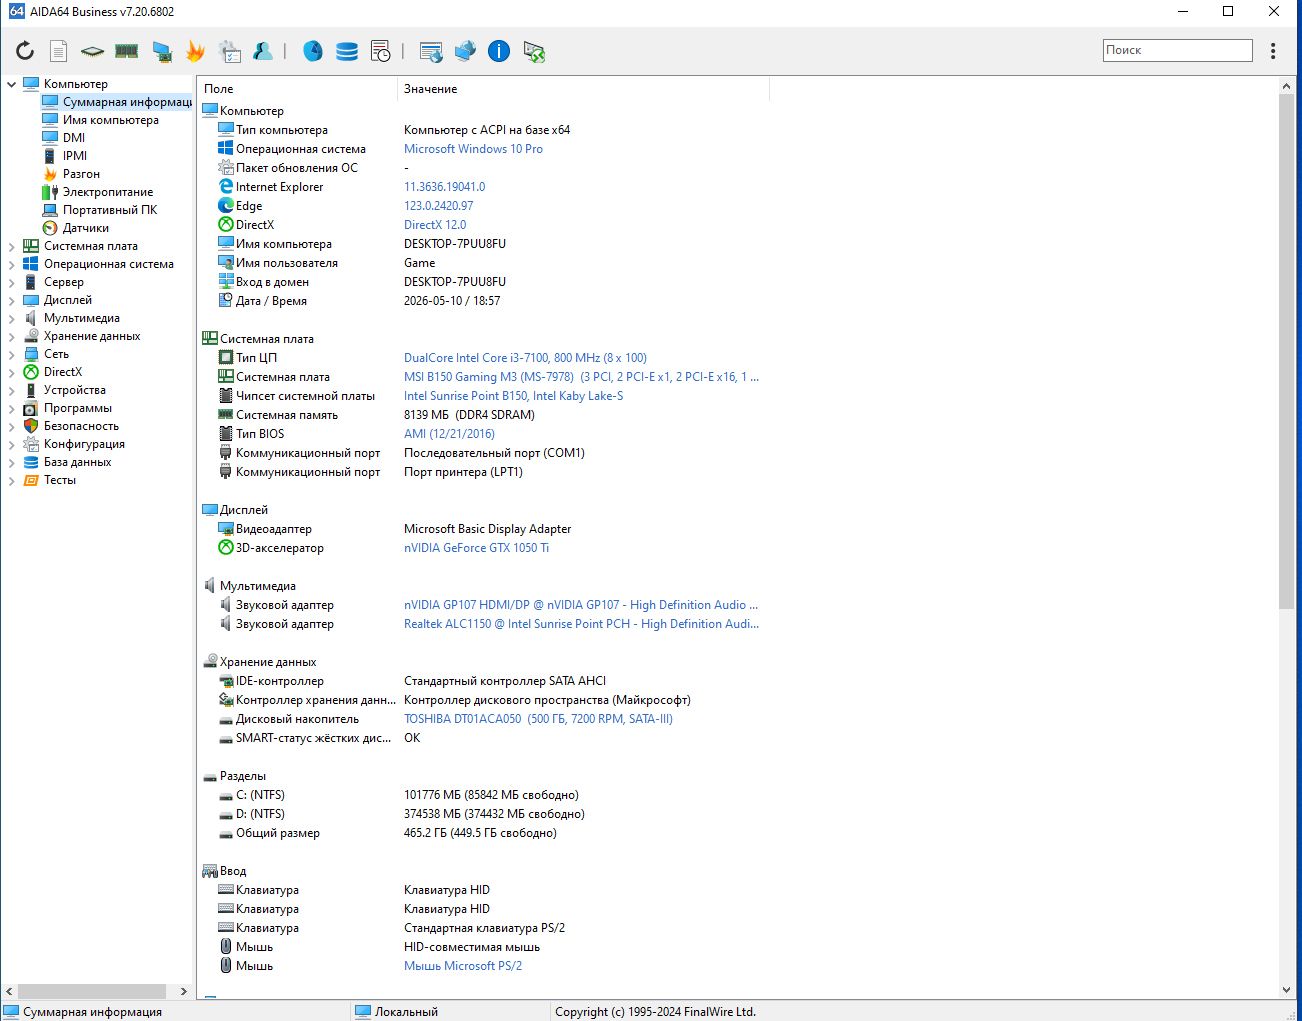Click the report with clock toolbar icon

tap(380, 51)
